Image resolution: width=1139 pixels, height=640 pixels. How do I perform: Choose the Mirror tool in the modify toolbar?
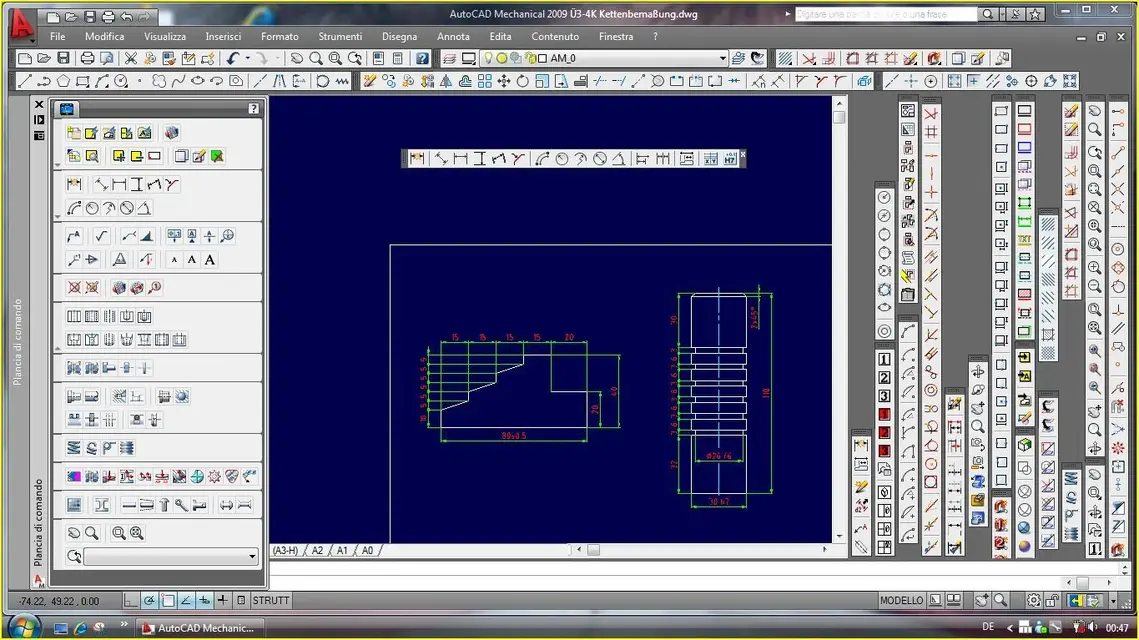tap(446, 81)
